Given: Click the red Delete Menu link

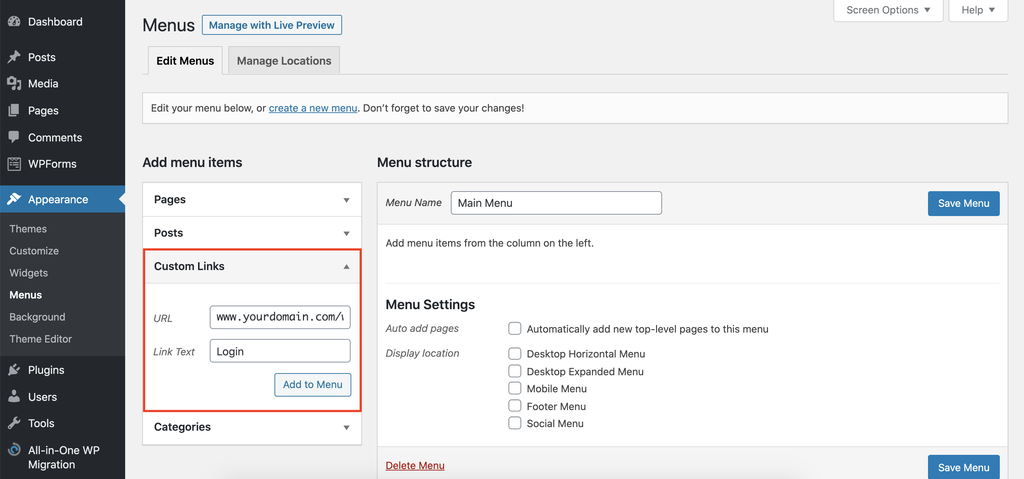Looking at the screenshot, I should [x=415, y=466].
